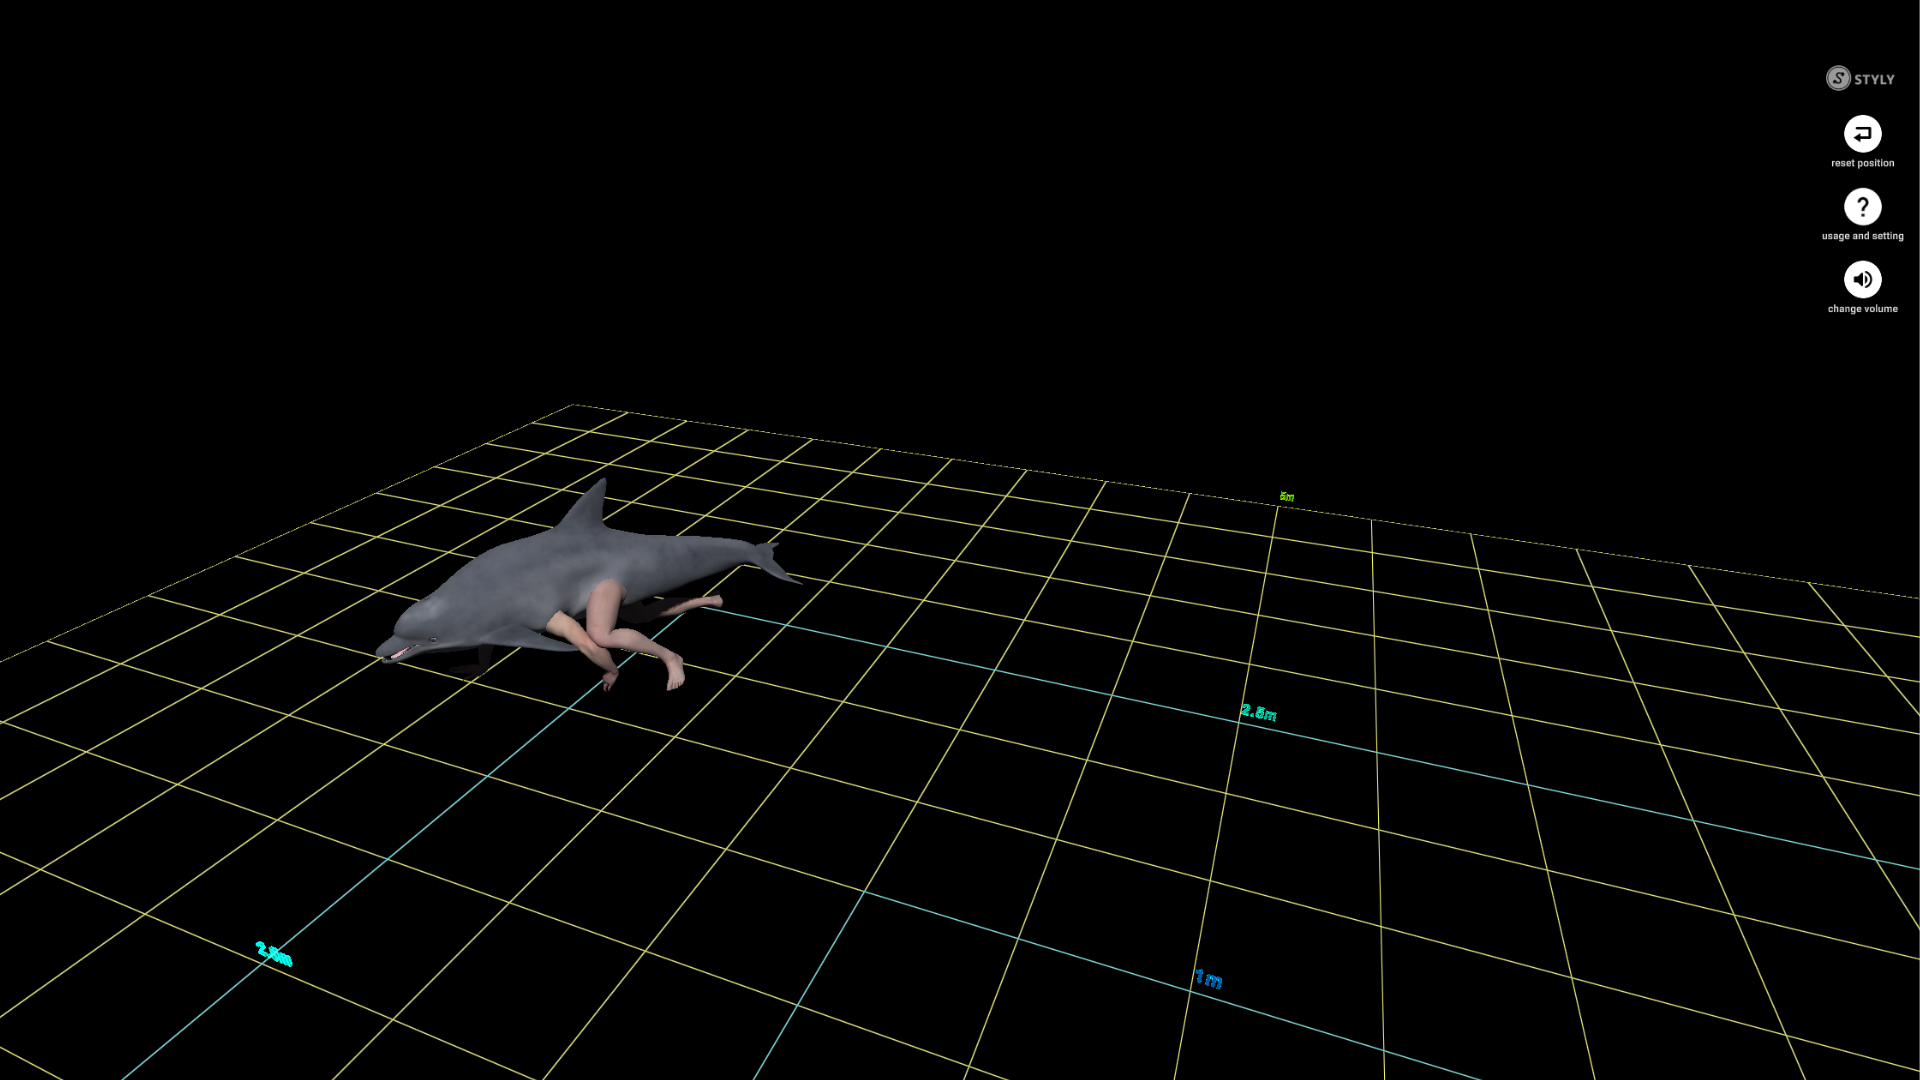The height and width of the screenshot is (1080, 1920).
Task: Click the 'change volume' text label
Action: point(1862,309)
